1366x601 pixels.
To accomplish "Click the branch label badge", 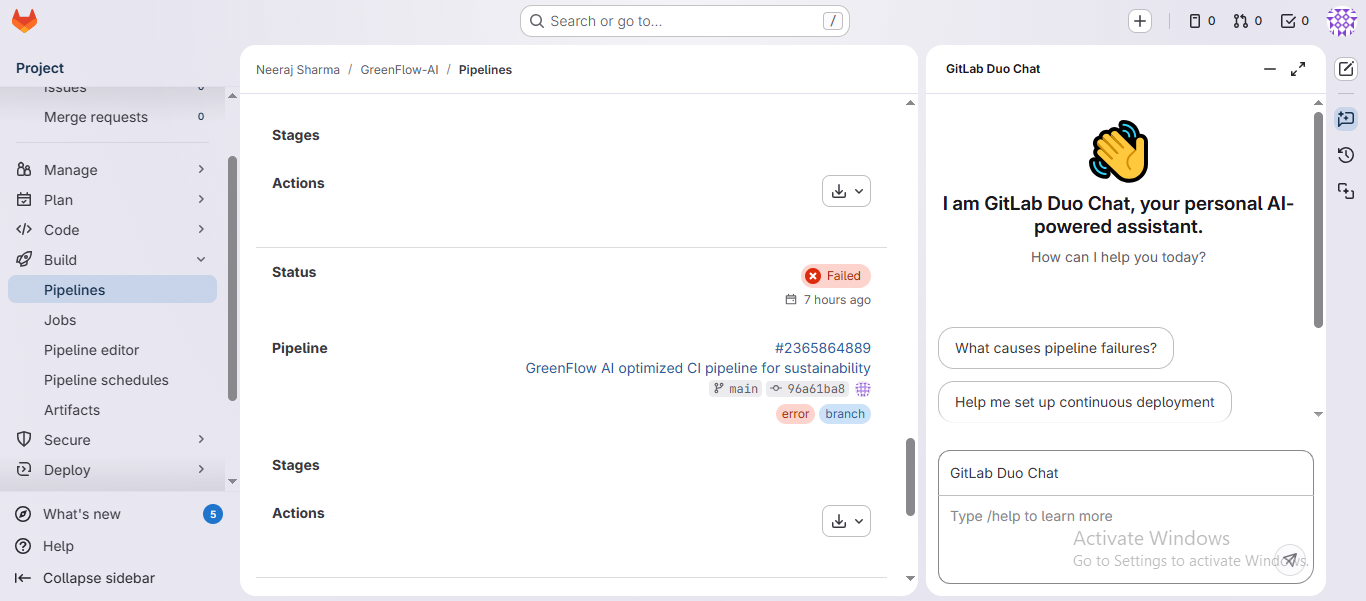I will pos(845,414).
